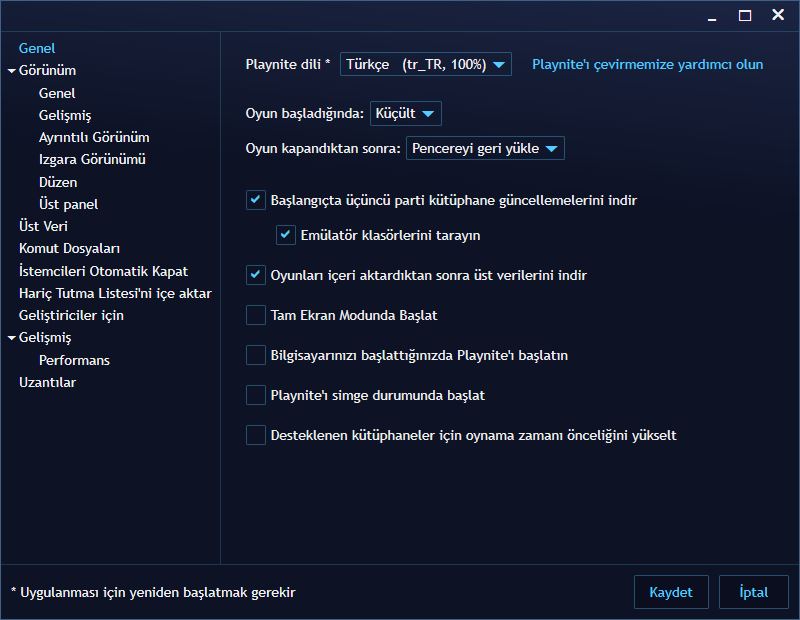
Task: Maximize the settings window
Action: point(745,16)
